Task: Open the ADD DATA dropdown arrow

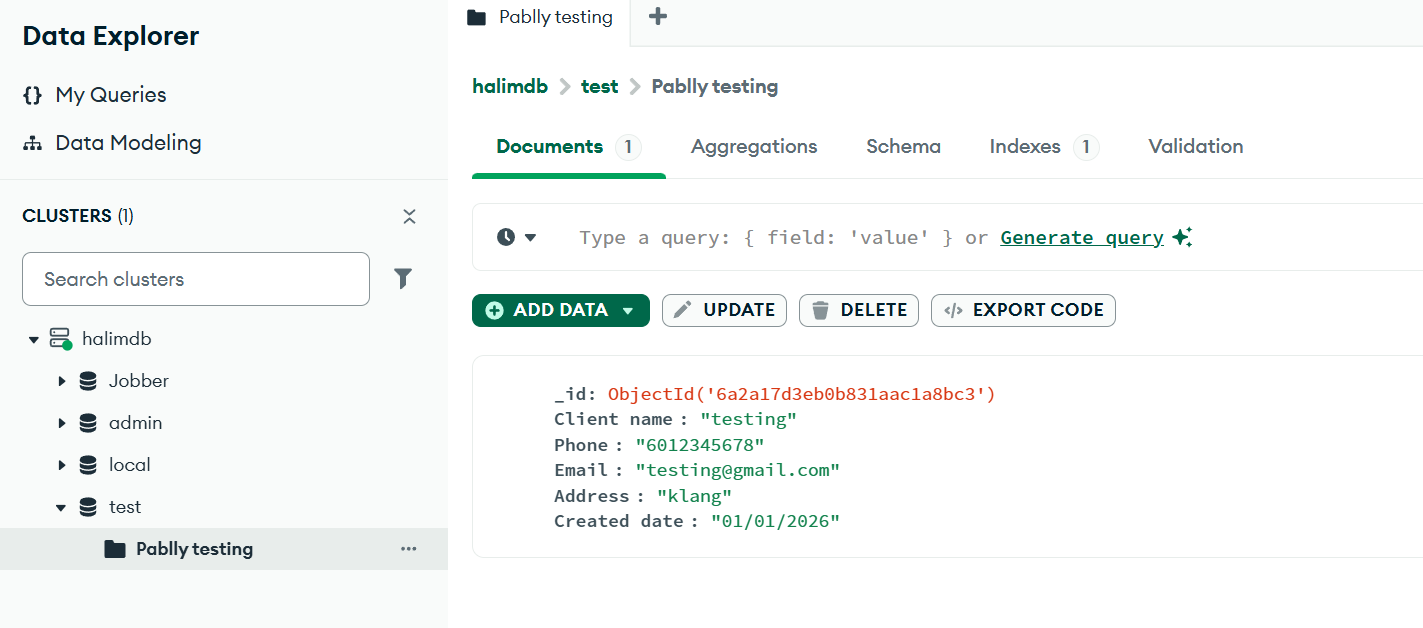Action: [628, 310]
